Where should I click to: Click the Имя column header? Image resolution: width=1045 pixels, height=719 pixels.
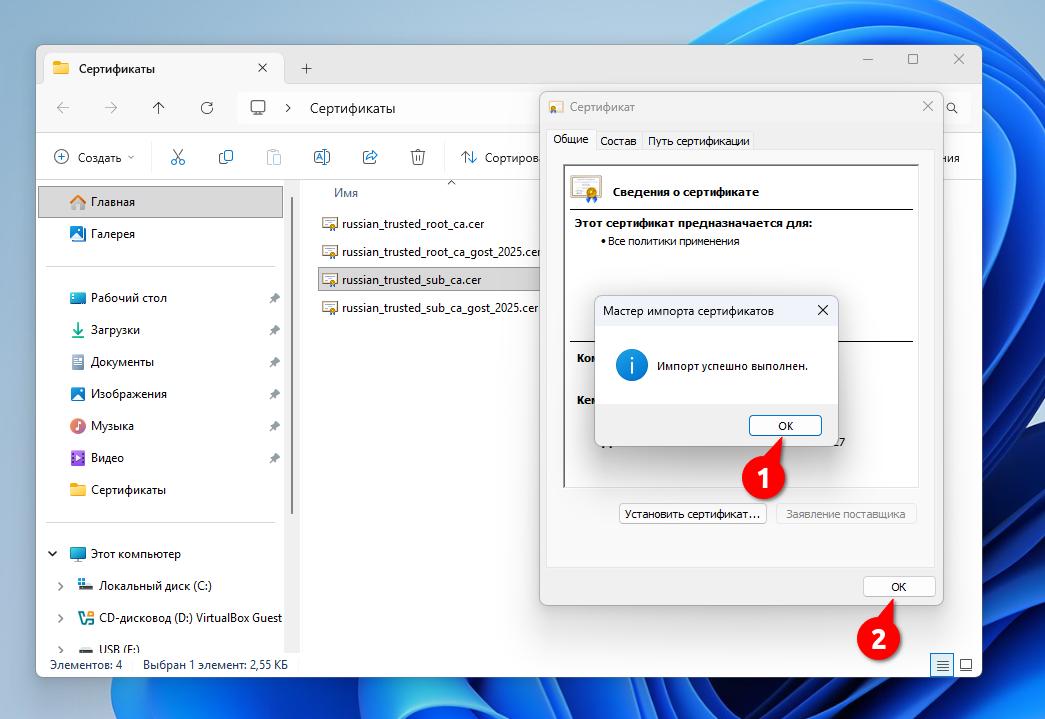click(346, 193)
